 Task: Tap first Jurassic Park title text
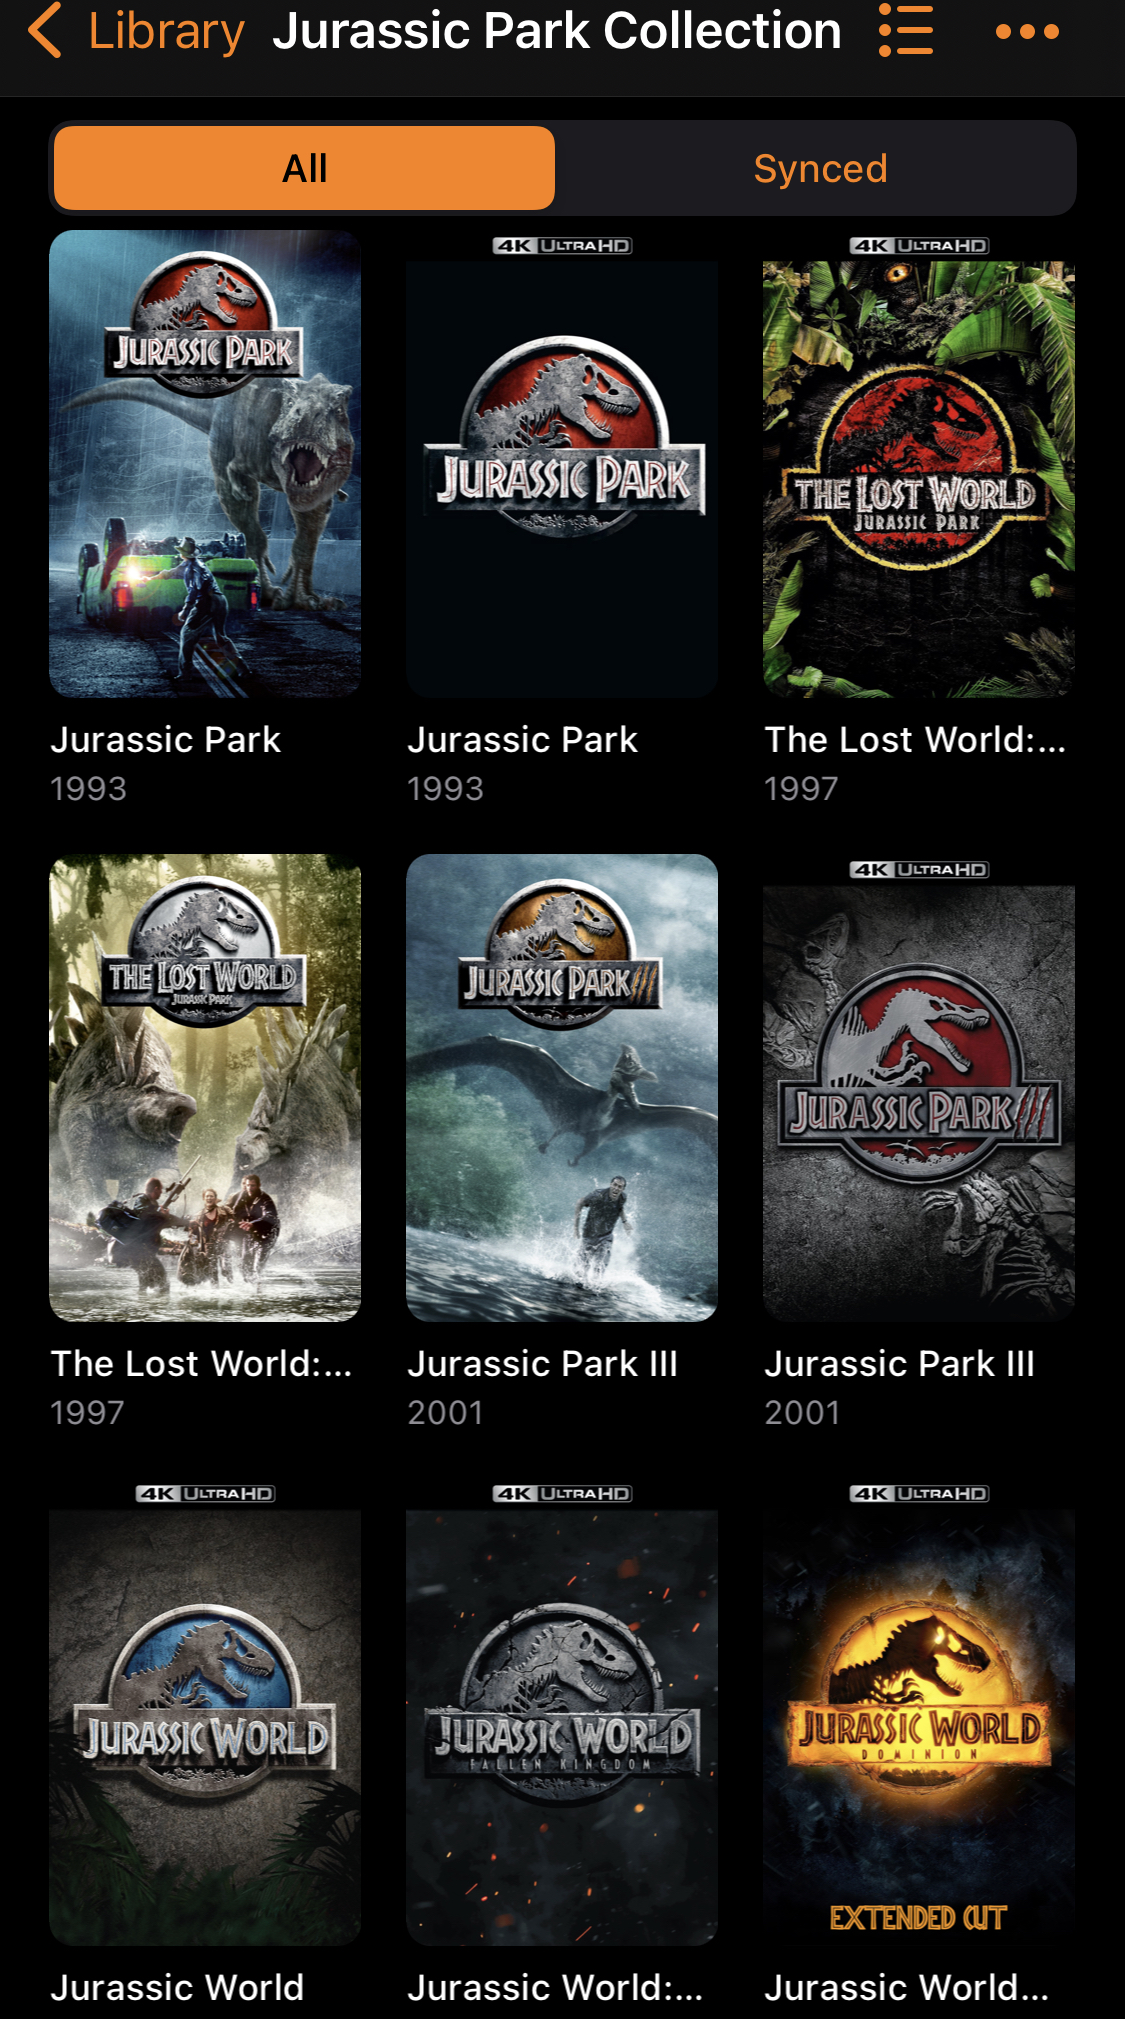pyautogui.click(x=166, y=740)
